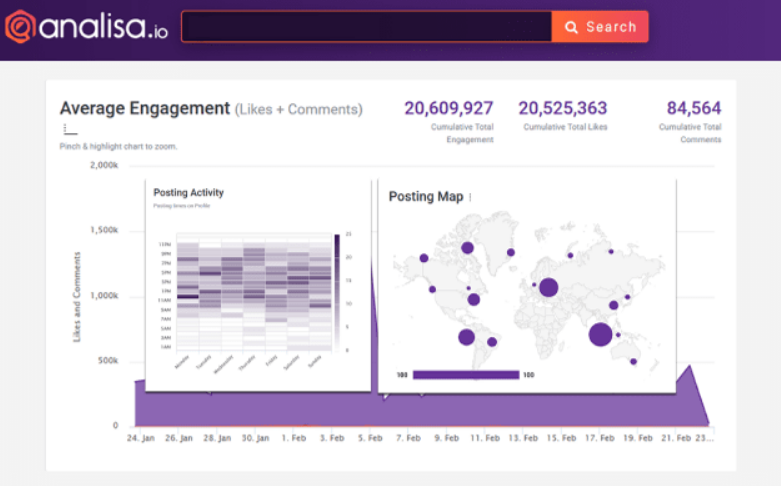Screen dimensions: 781x486
Task: Click the bubble over Australia
Action: (634, 362)
